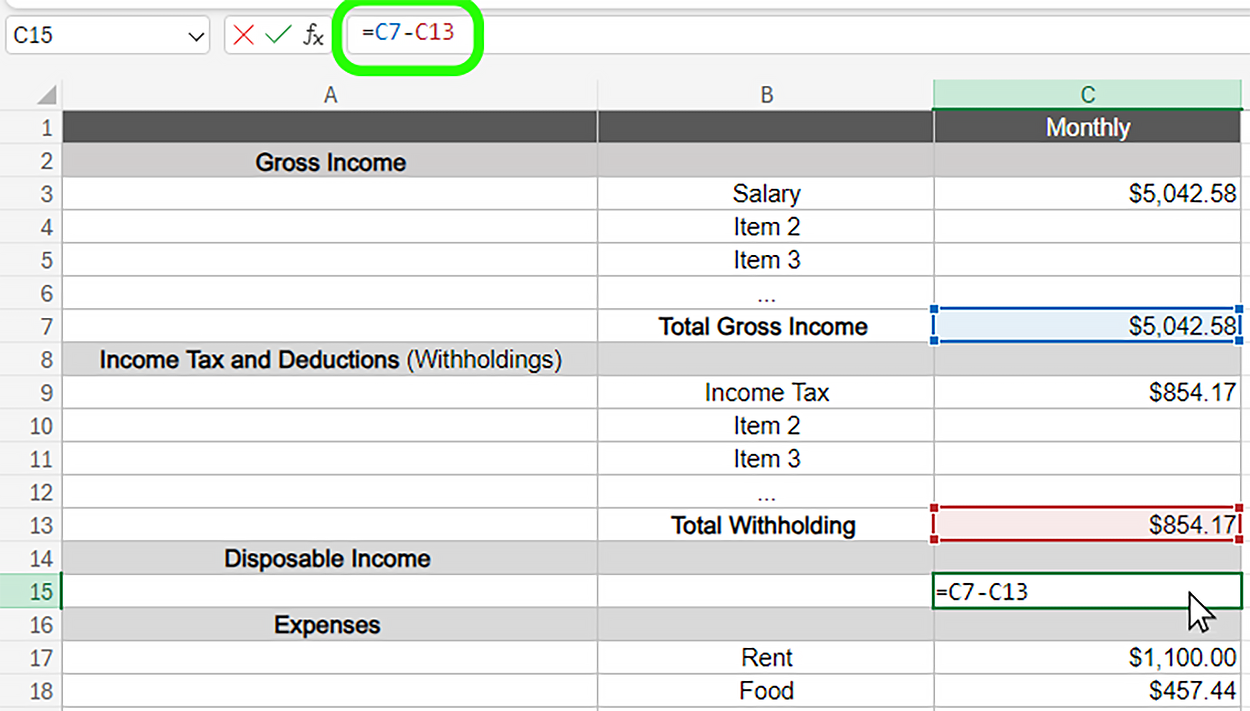The width and height of the screenshot is (1250, 711).
Task: Click the Item 2 cell in row 4
Action: (x=766, y=227)
